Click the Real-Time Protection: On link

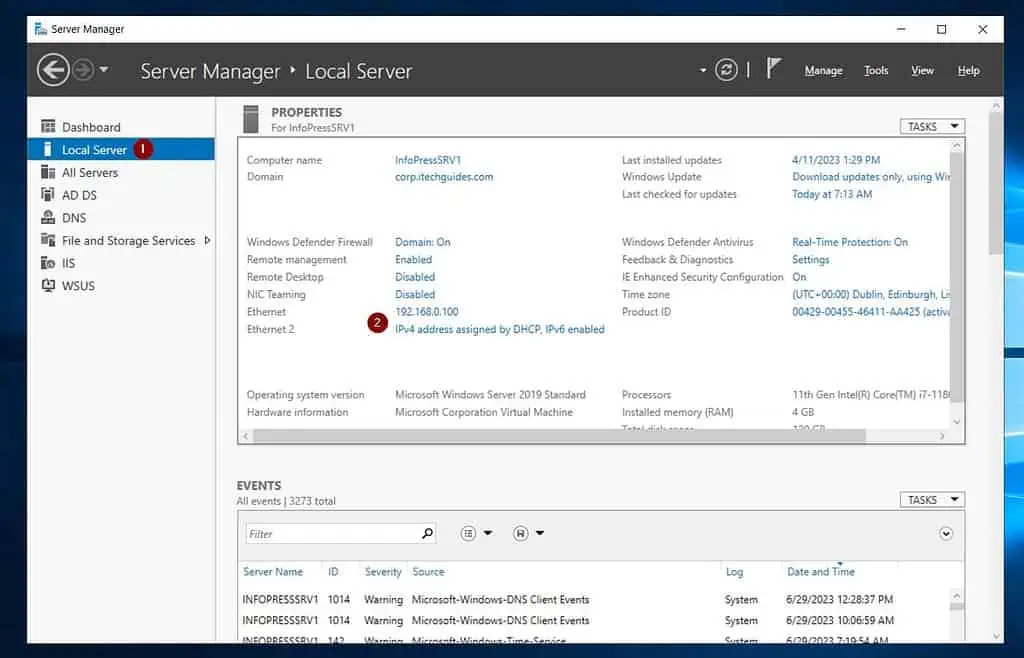[x=850, y=242]
